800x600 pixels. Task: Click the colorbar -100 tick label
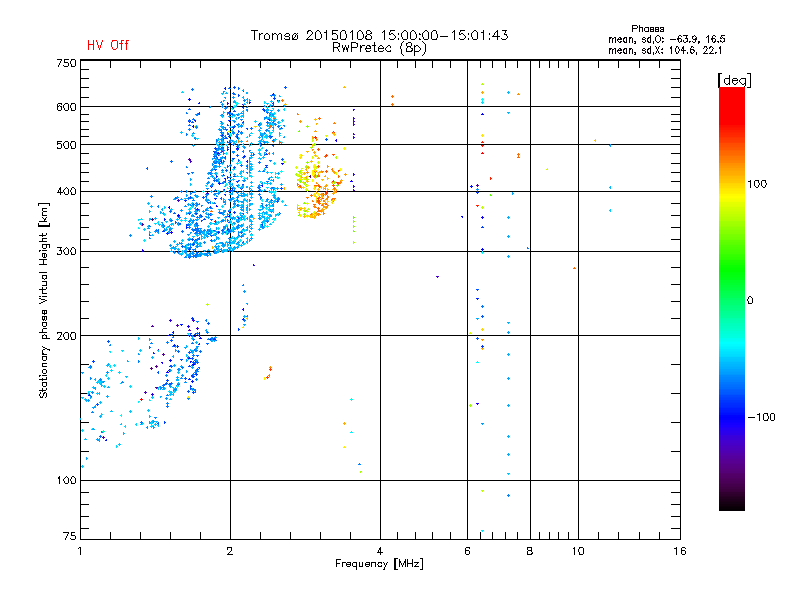click(x=761, y=417)
